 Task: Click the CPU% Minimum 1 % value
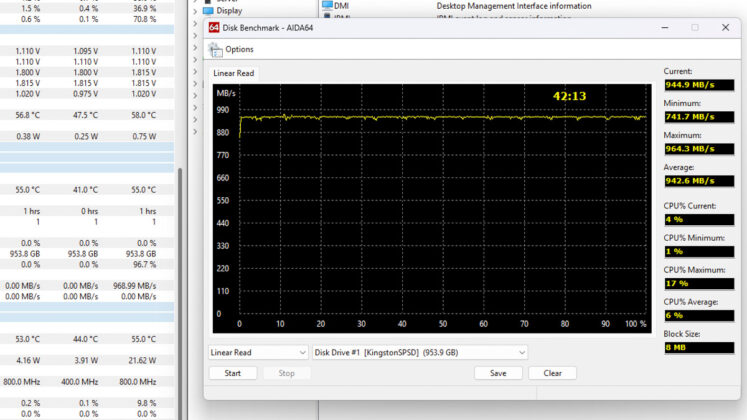[x=699, y=251]
